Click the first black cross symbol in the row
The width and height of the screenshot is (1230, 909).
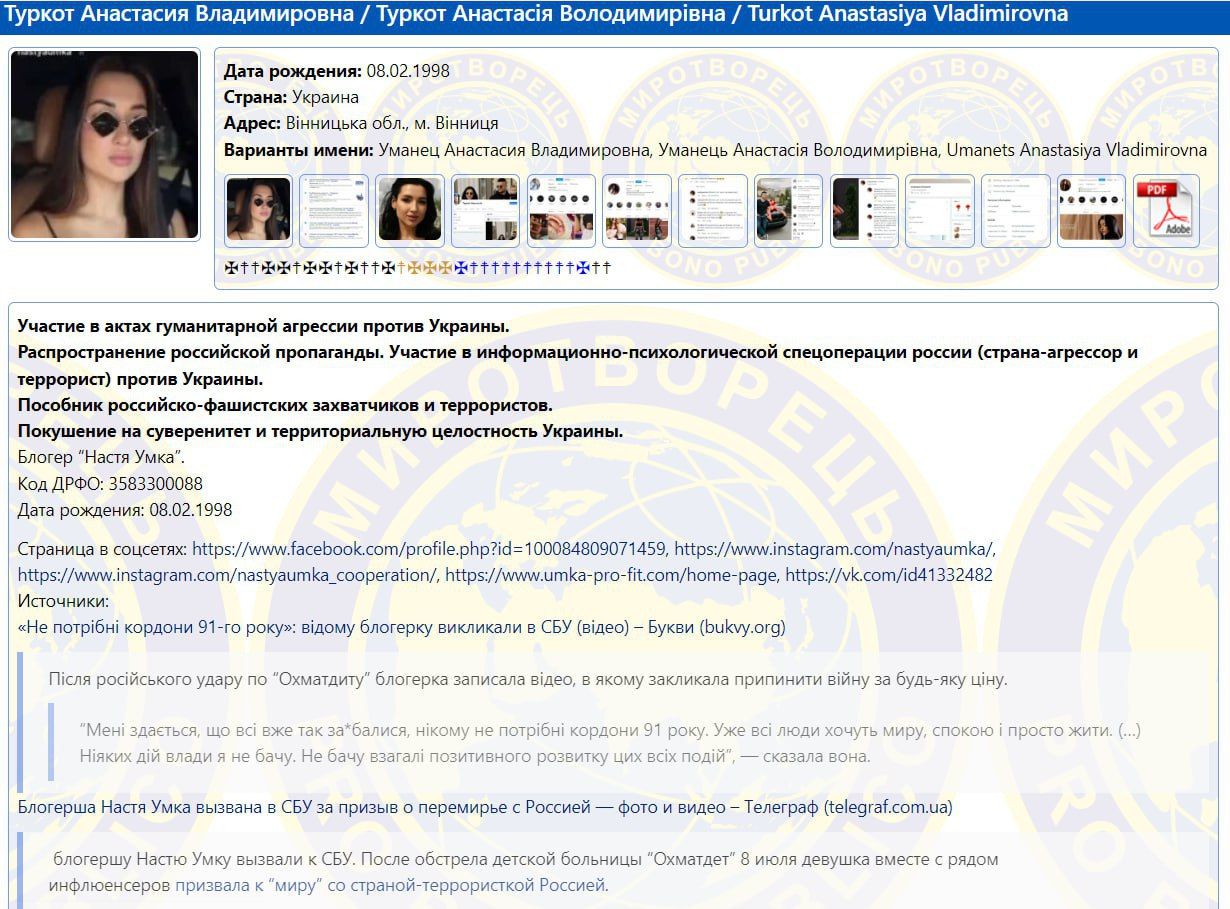click(x=231, y=268)
